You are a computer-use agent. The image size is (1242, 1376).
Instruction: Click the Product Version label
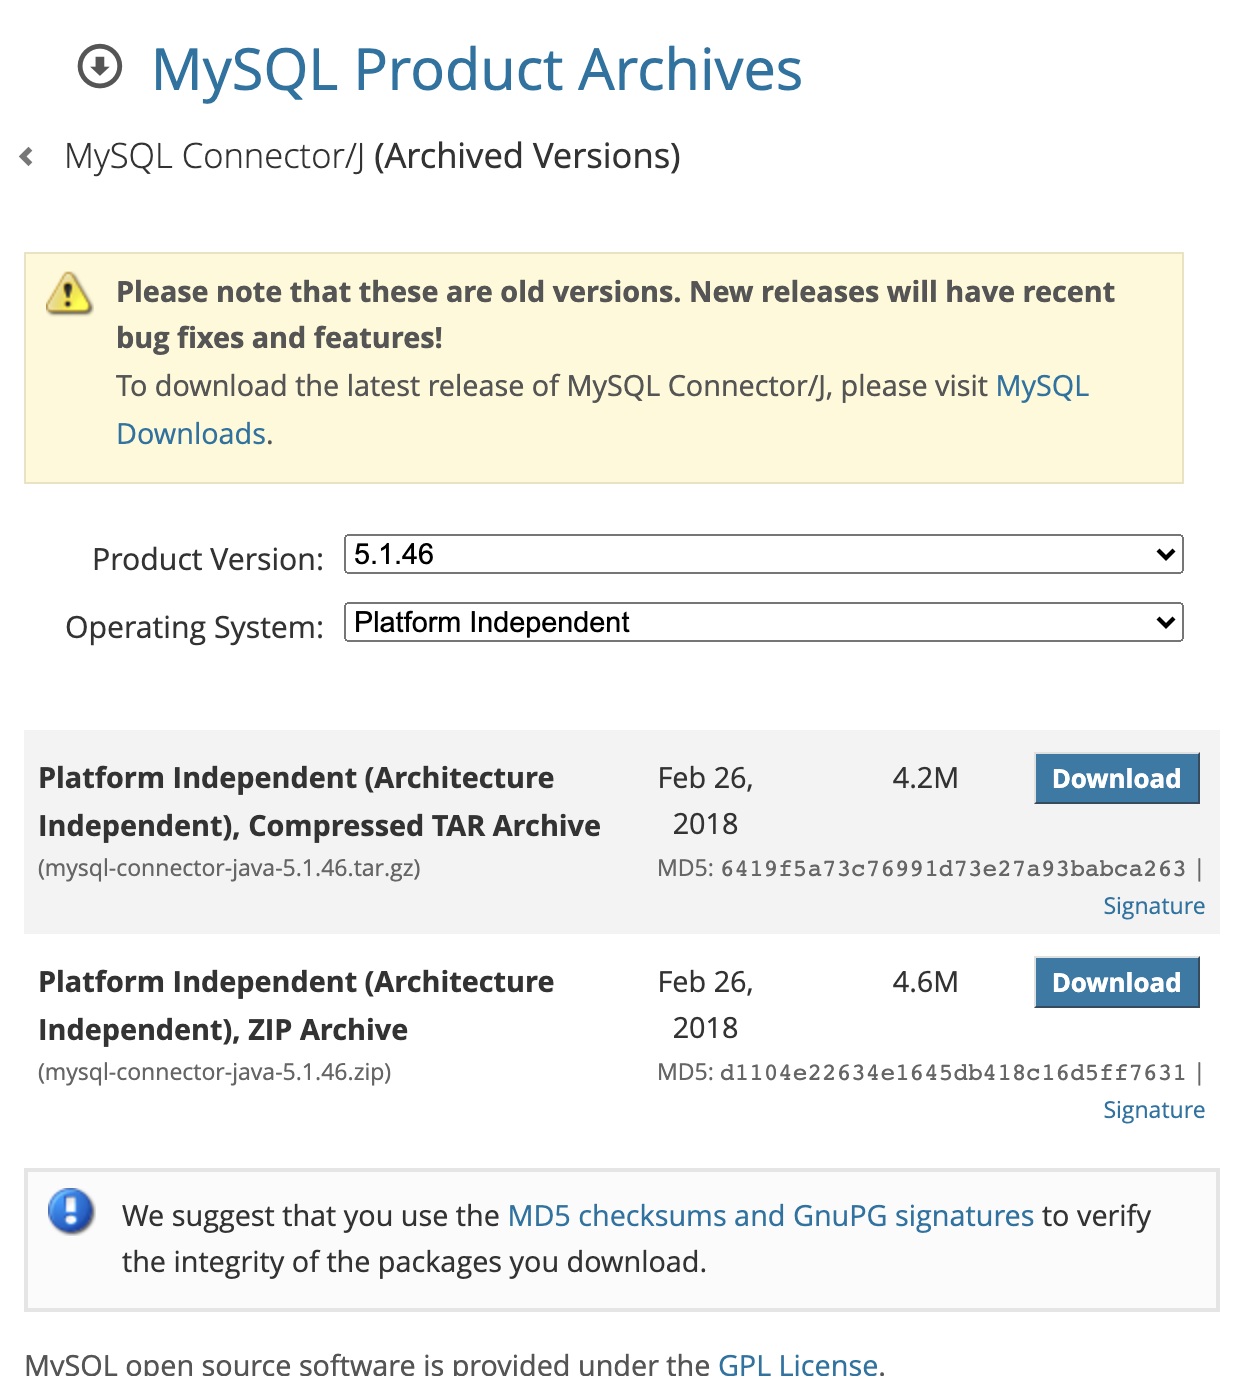[208, 559]
